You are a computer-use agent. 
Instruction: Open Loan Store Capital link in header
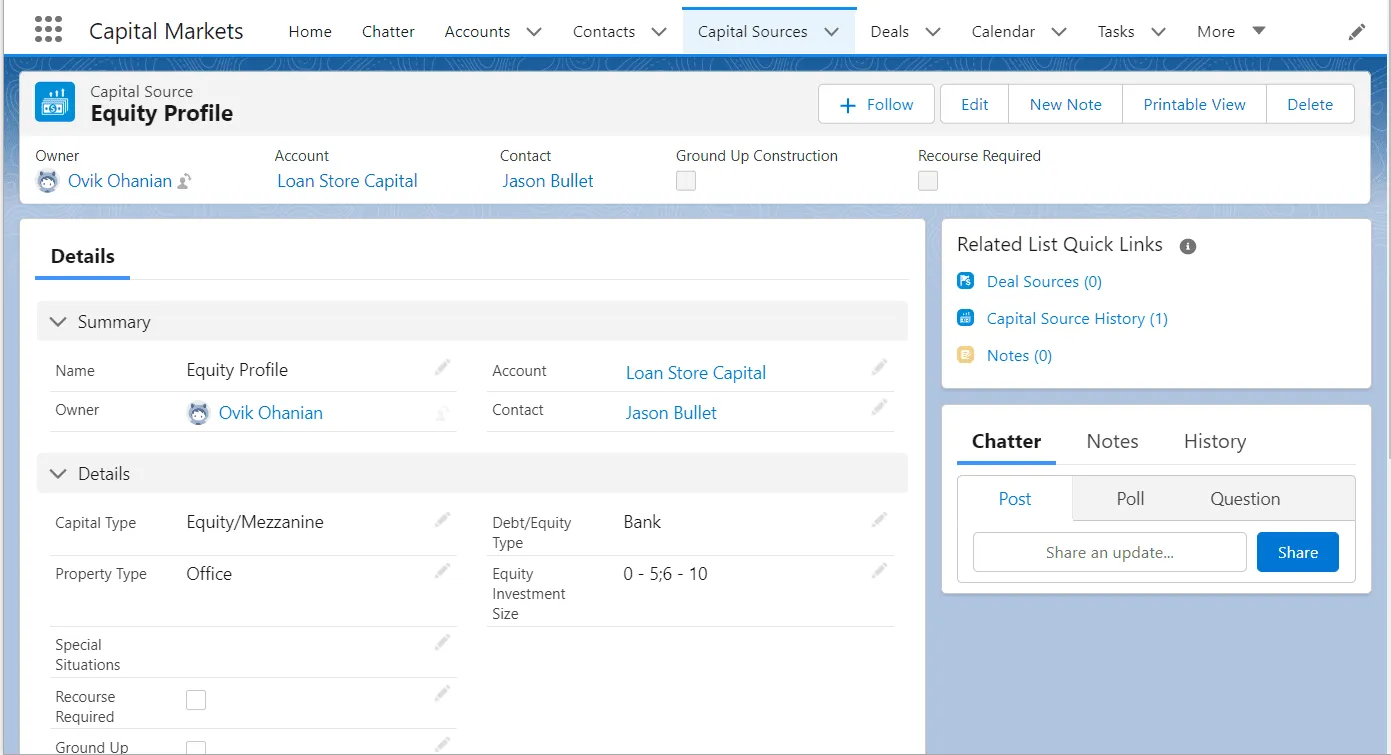(347, 181)
